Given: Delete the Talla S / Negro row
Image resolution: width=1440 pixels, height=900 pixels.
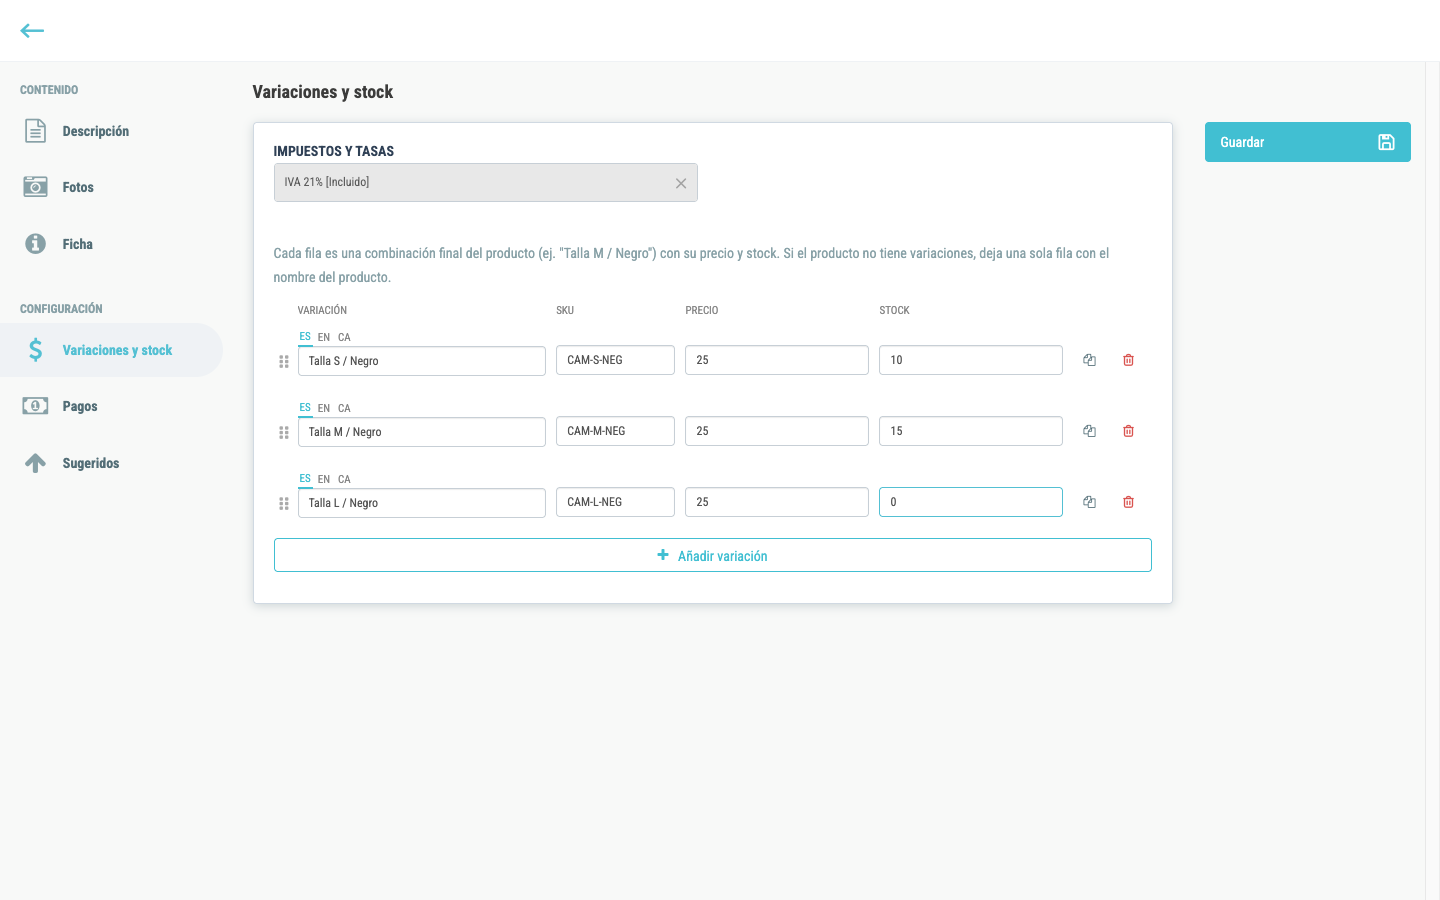Looking at the screenshot, I should coord(1128,360).
